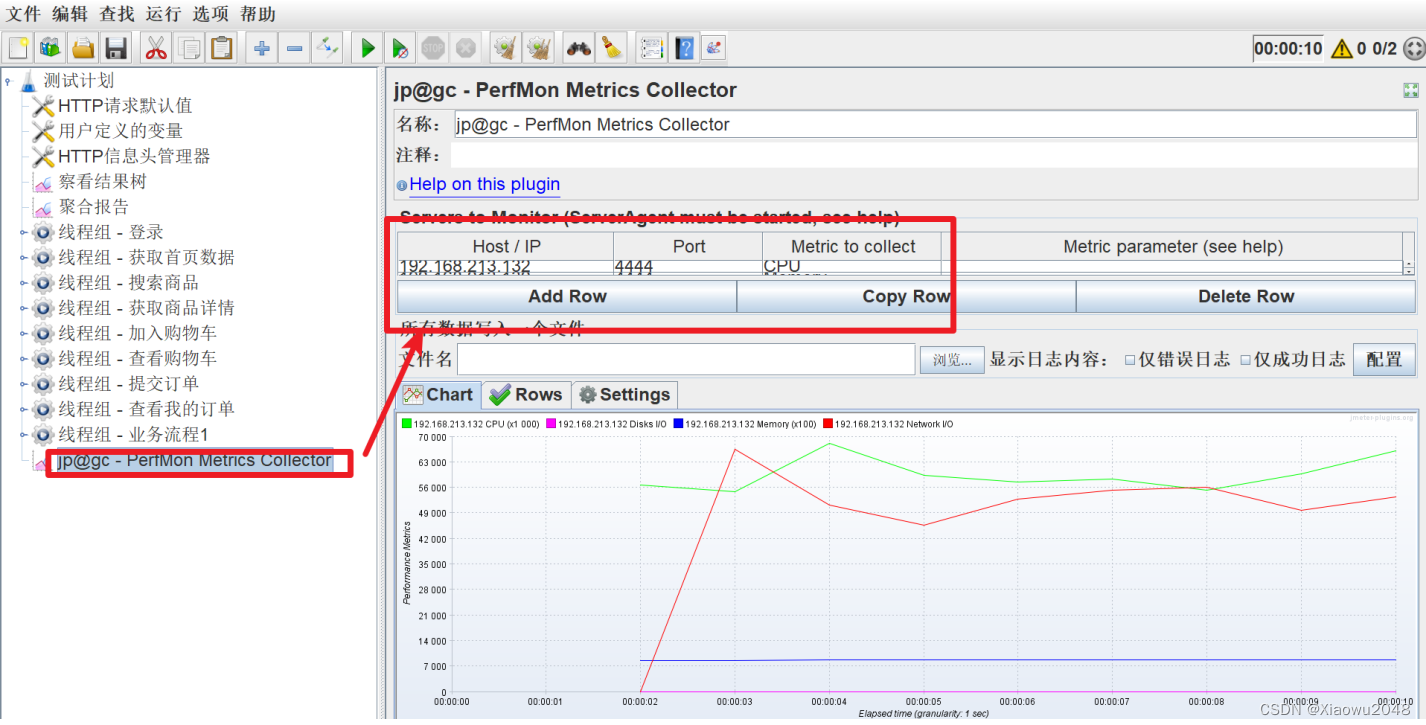Open the 运行 menu

164,14
